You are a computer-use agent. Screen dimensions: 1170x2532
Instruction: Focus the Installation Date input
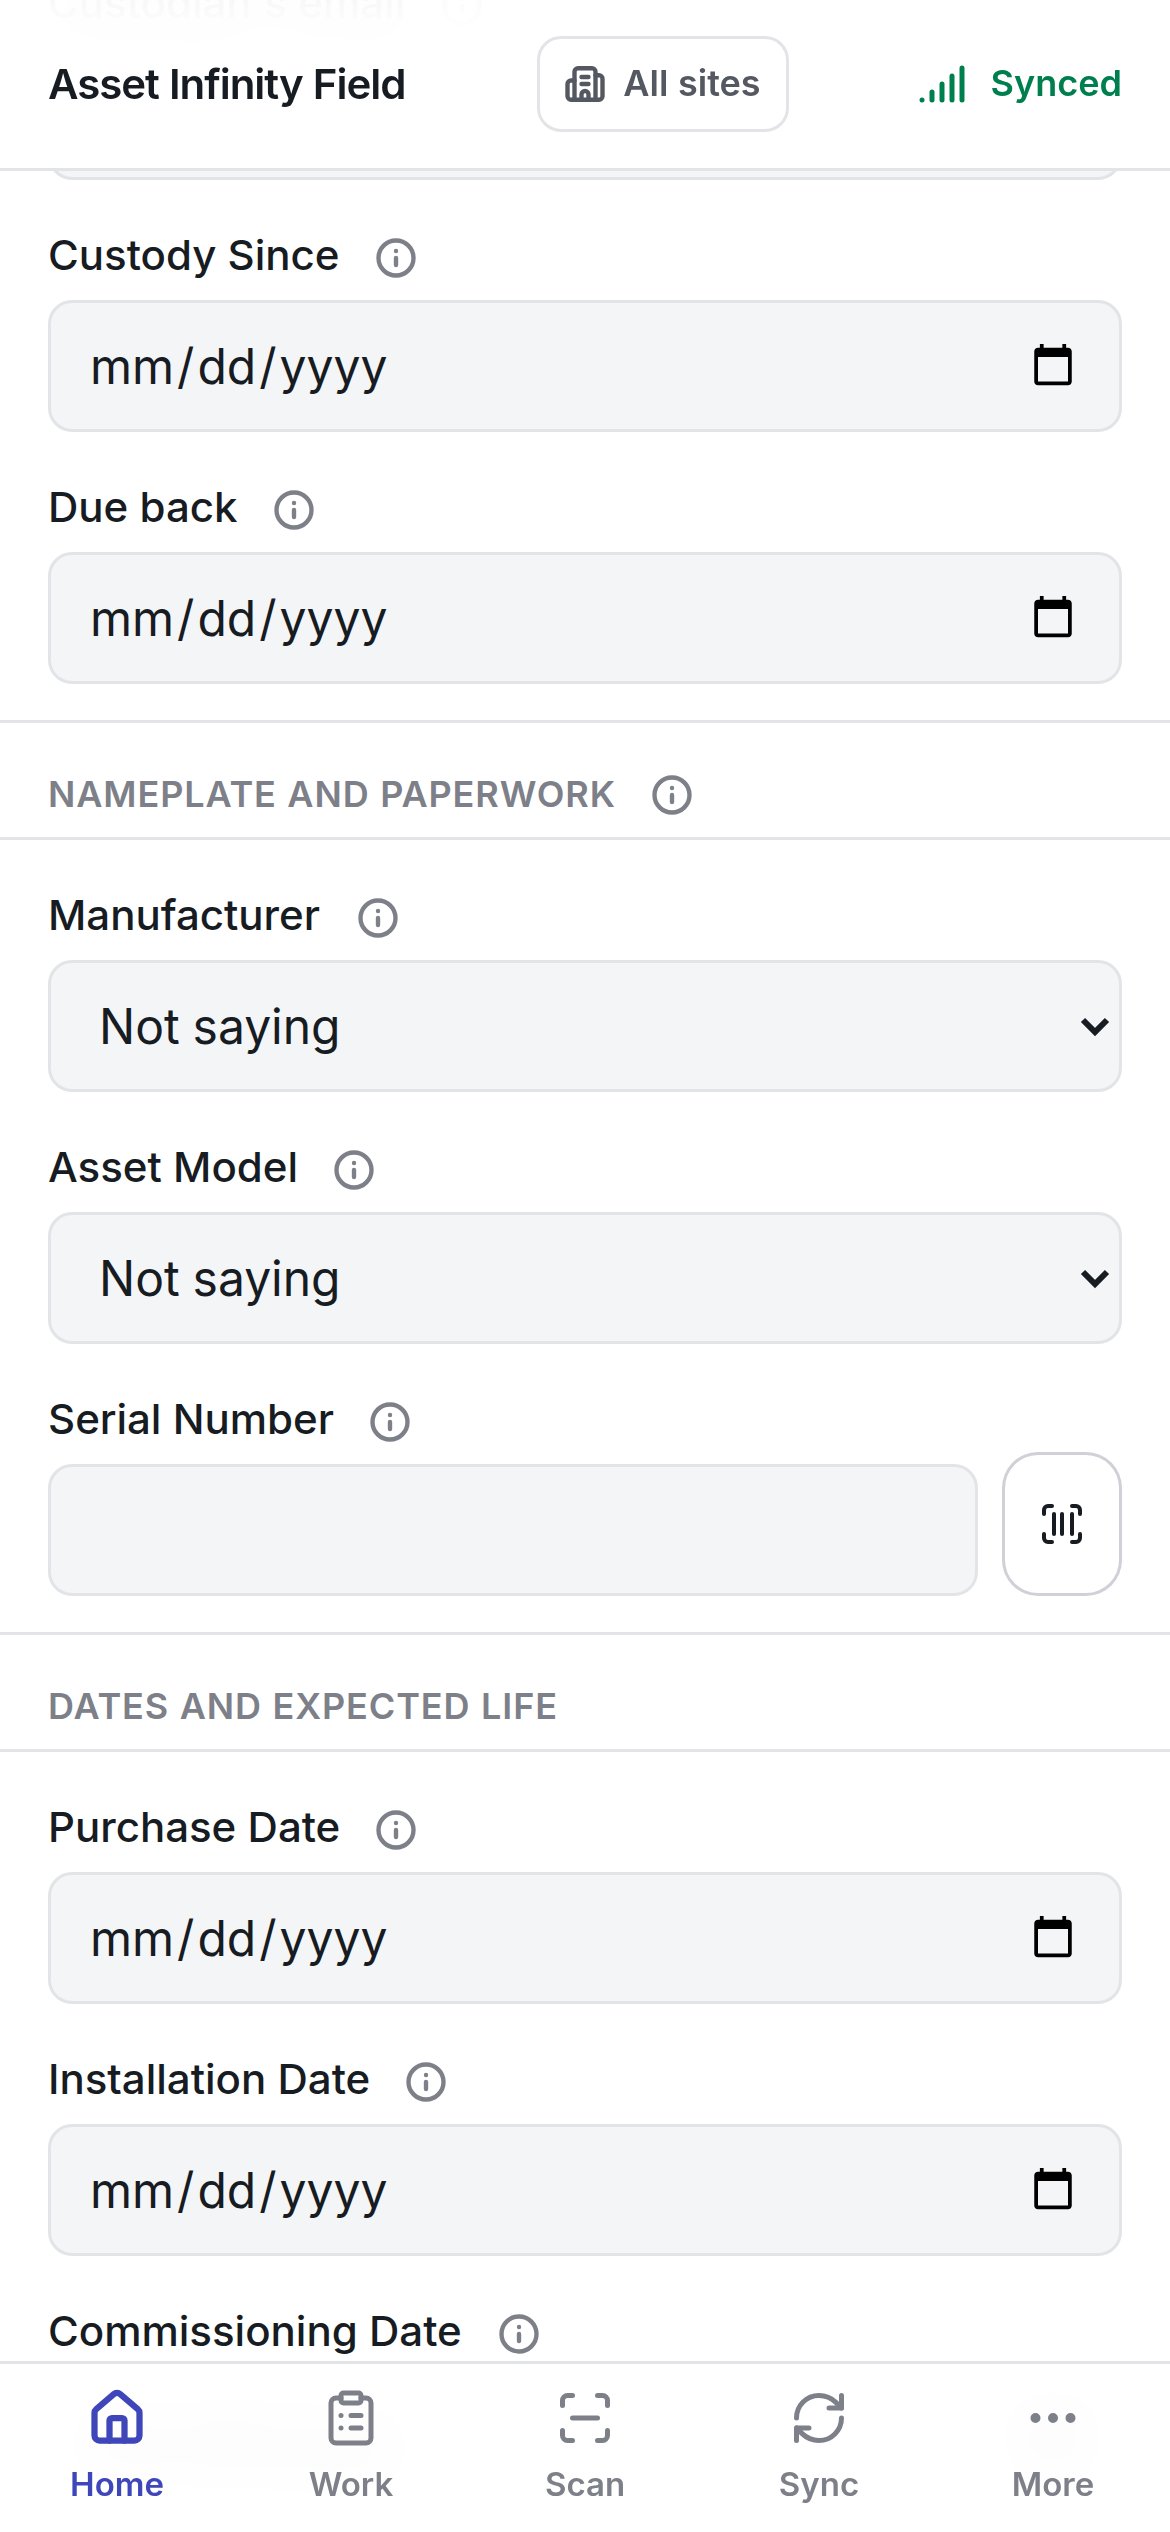pyautogui.click(x=585, y=2190)
